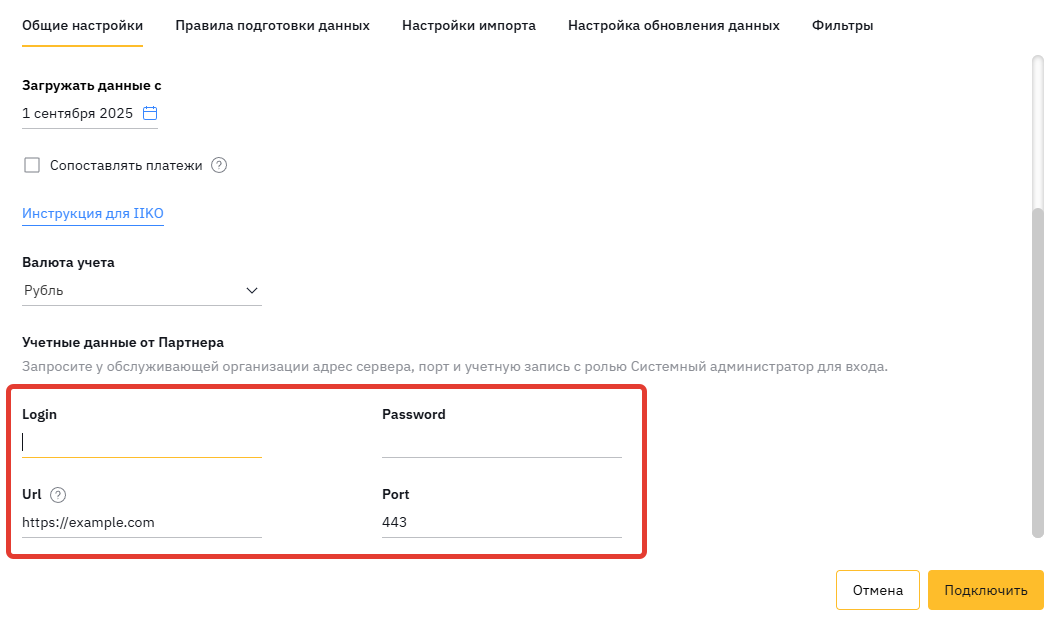Click the Url field with https://example.com
The width and height of the screenshot is (1059, 624).
tap(141, 522)
